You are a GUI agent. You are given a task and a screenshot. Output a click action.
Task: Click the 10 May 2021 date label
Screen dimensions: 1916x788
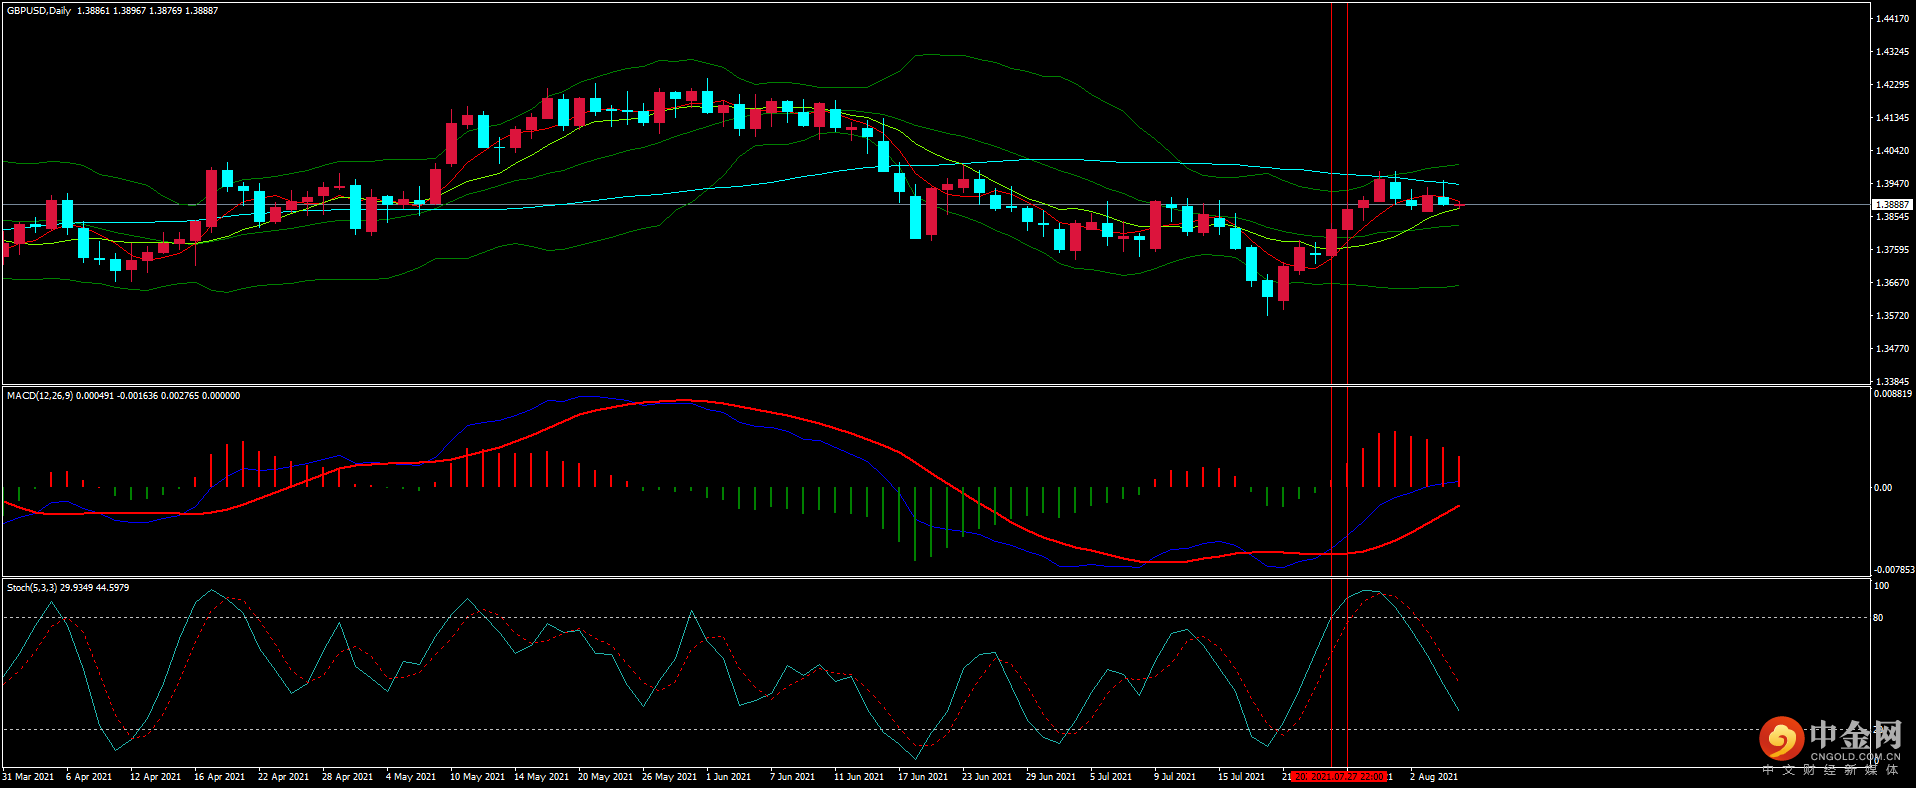(x=477, y=777)
